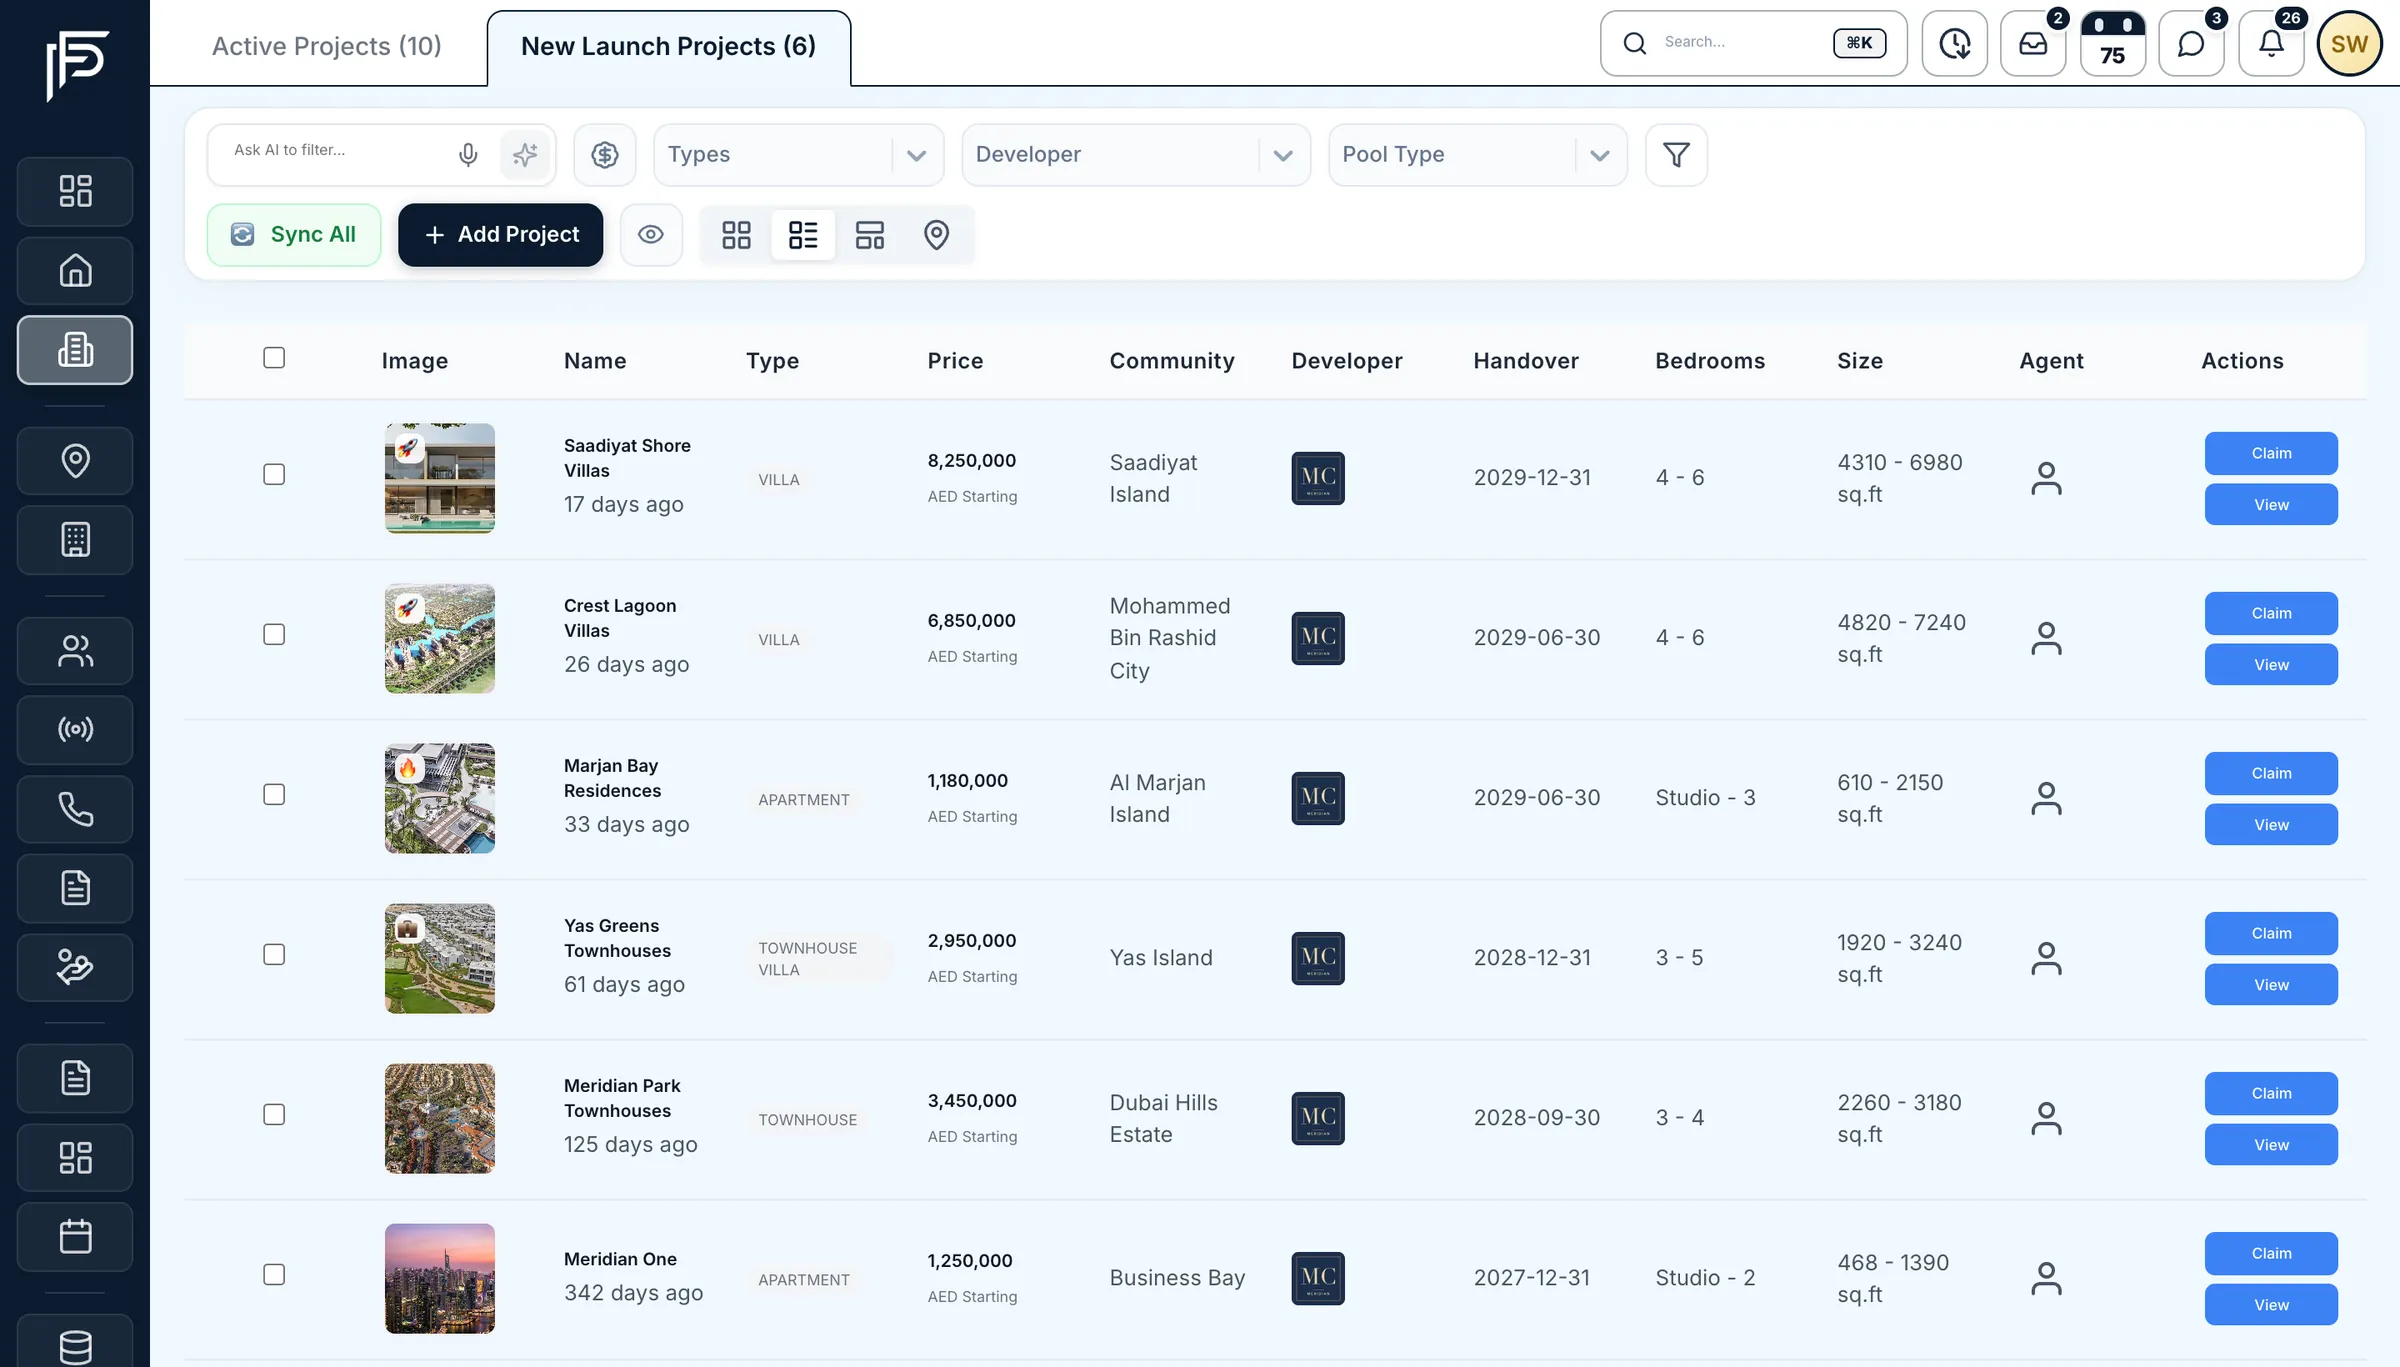Claim the Saadiyat Shore Villas project
The image size is (2400, 1367).
pyautogui.click(x=2271, y=453)
